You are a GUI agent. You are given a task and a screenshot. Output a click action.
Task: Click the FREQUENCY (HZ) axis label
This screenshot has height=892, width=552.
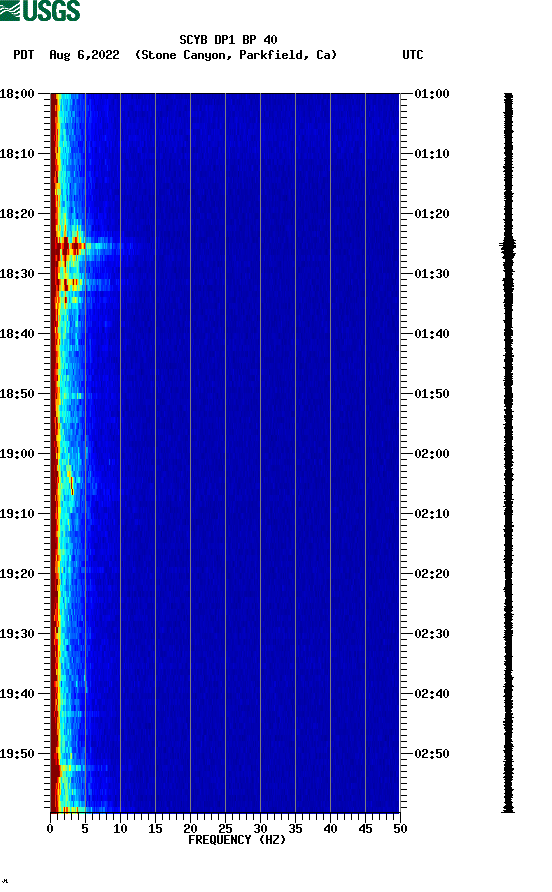point(237,840)
